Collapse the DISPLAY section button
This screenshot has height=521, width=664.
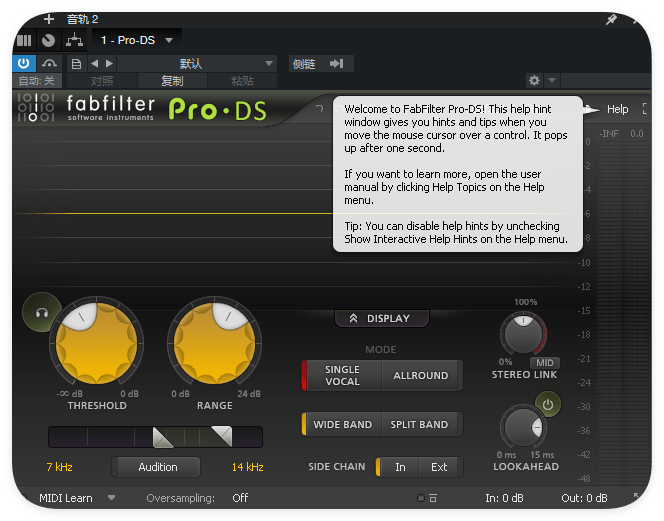pyautogui.click(x=382, y=319)
